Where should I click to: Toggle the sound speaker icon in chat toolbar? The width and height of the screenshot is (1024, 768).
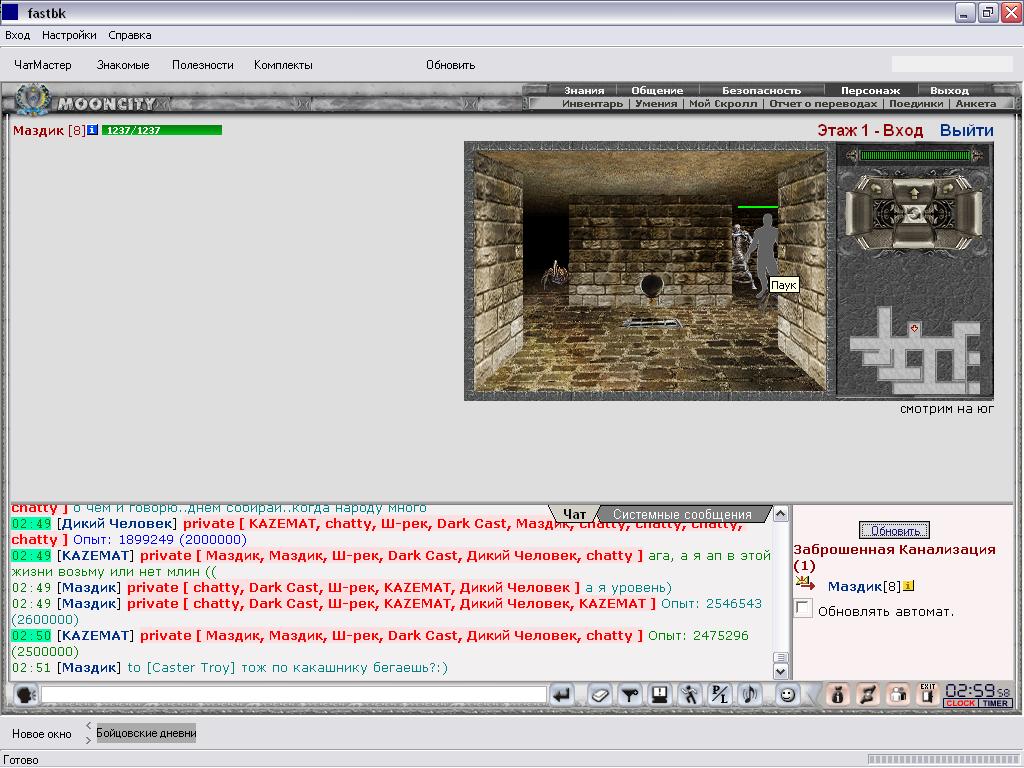pyautogui.click(x=750, y=695)
